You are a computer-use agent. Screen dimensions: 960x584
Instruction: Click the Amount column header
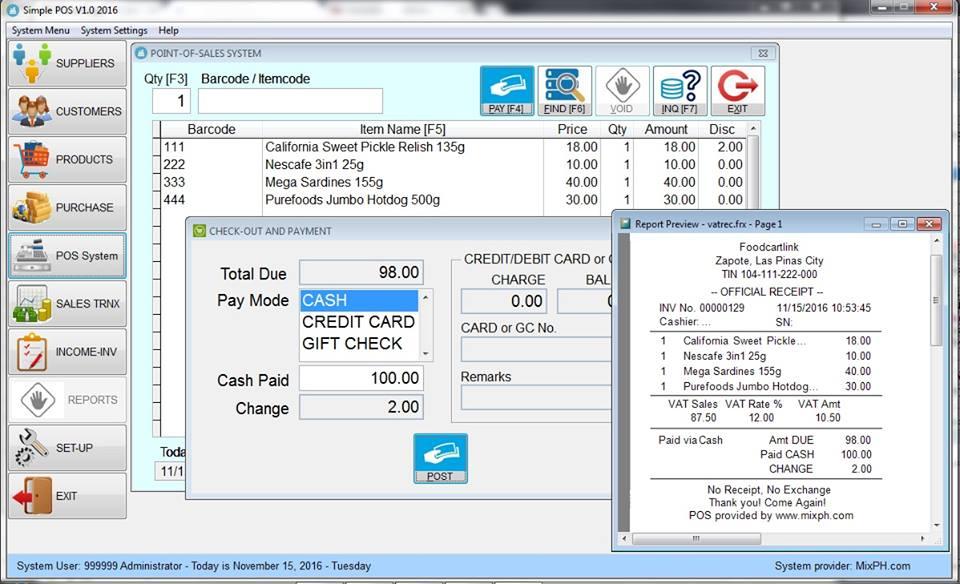point(666,130)
